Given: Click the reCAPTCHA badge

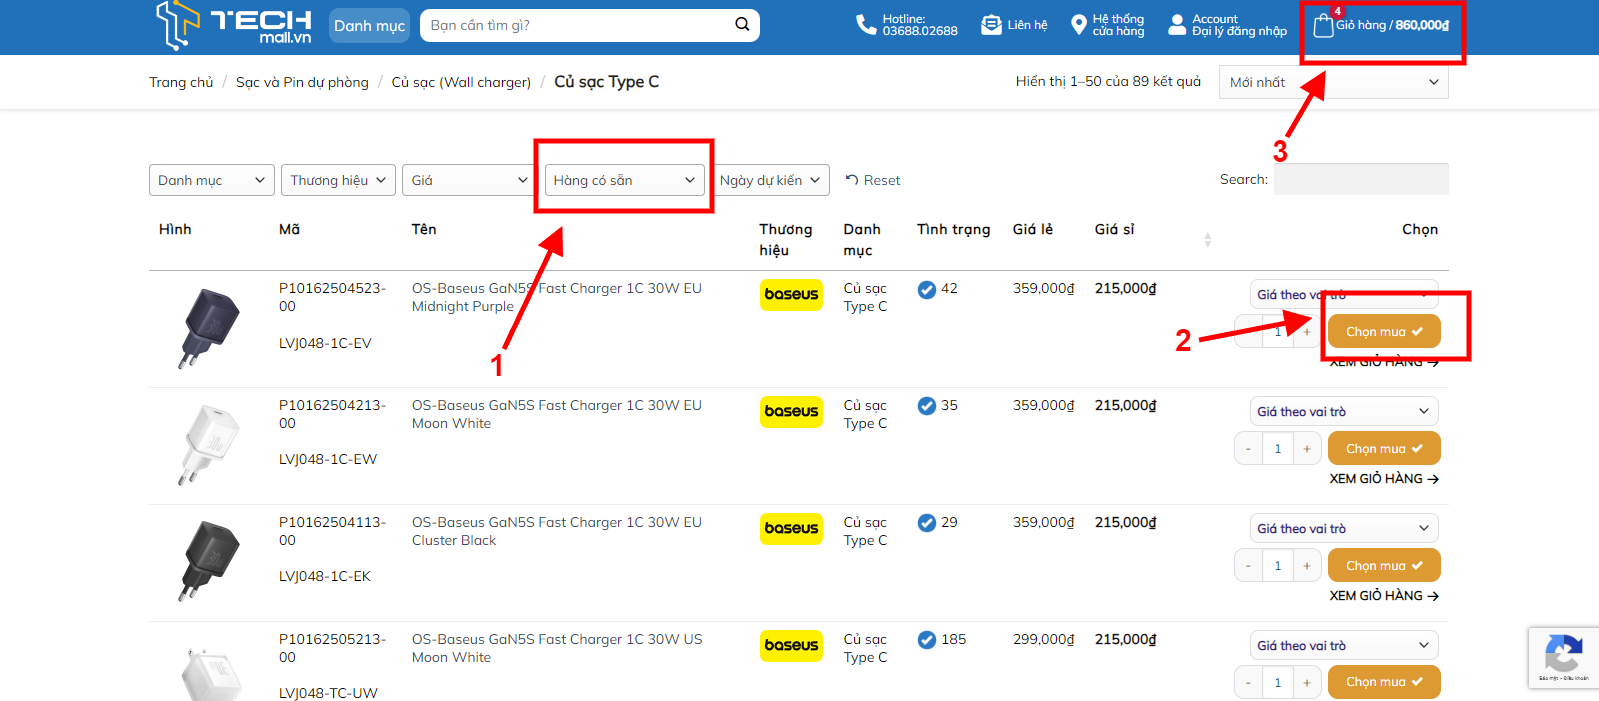Looking at the screenshot, I should [1563, 657].
